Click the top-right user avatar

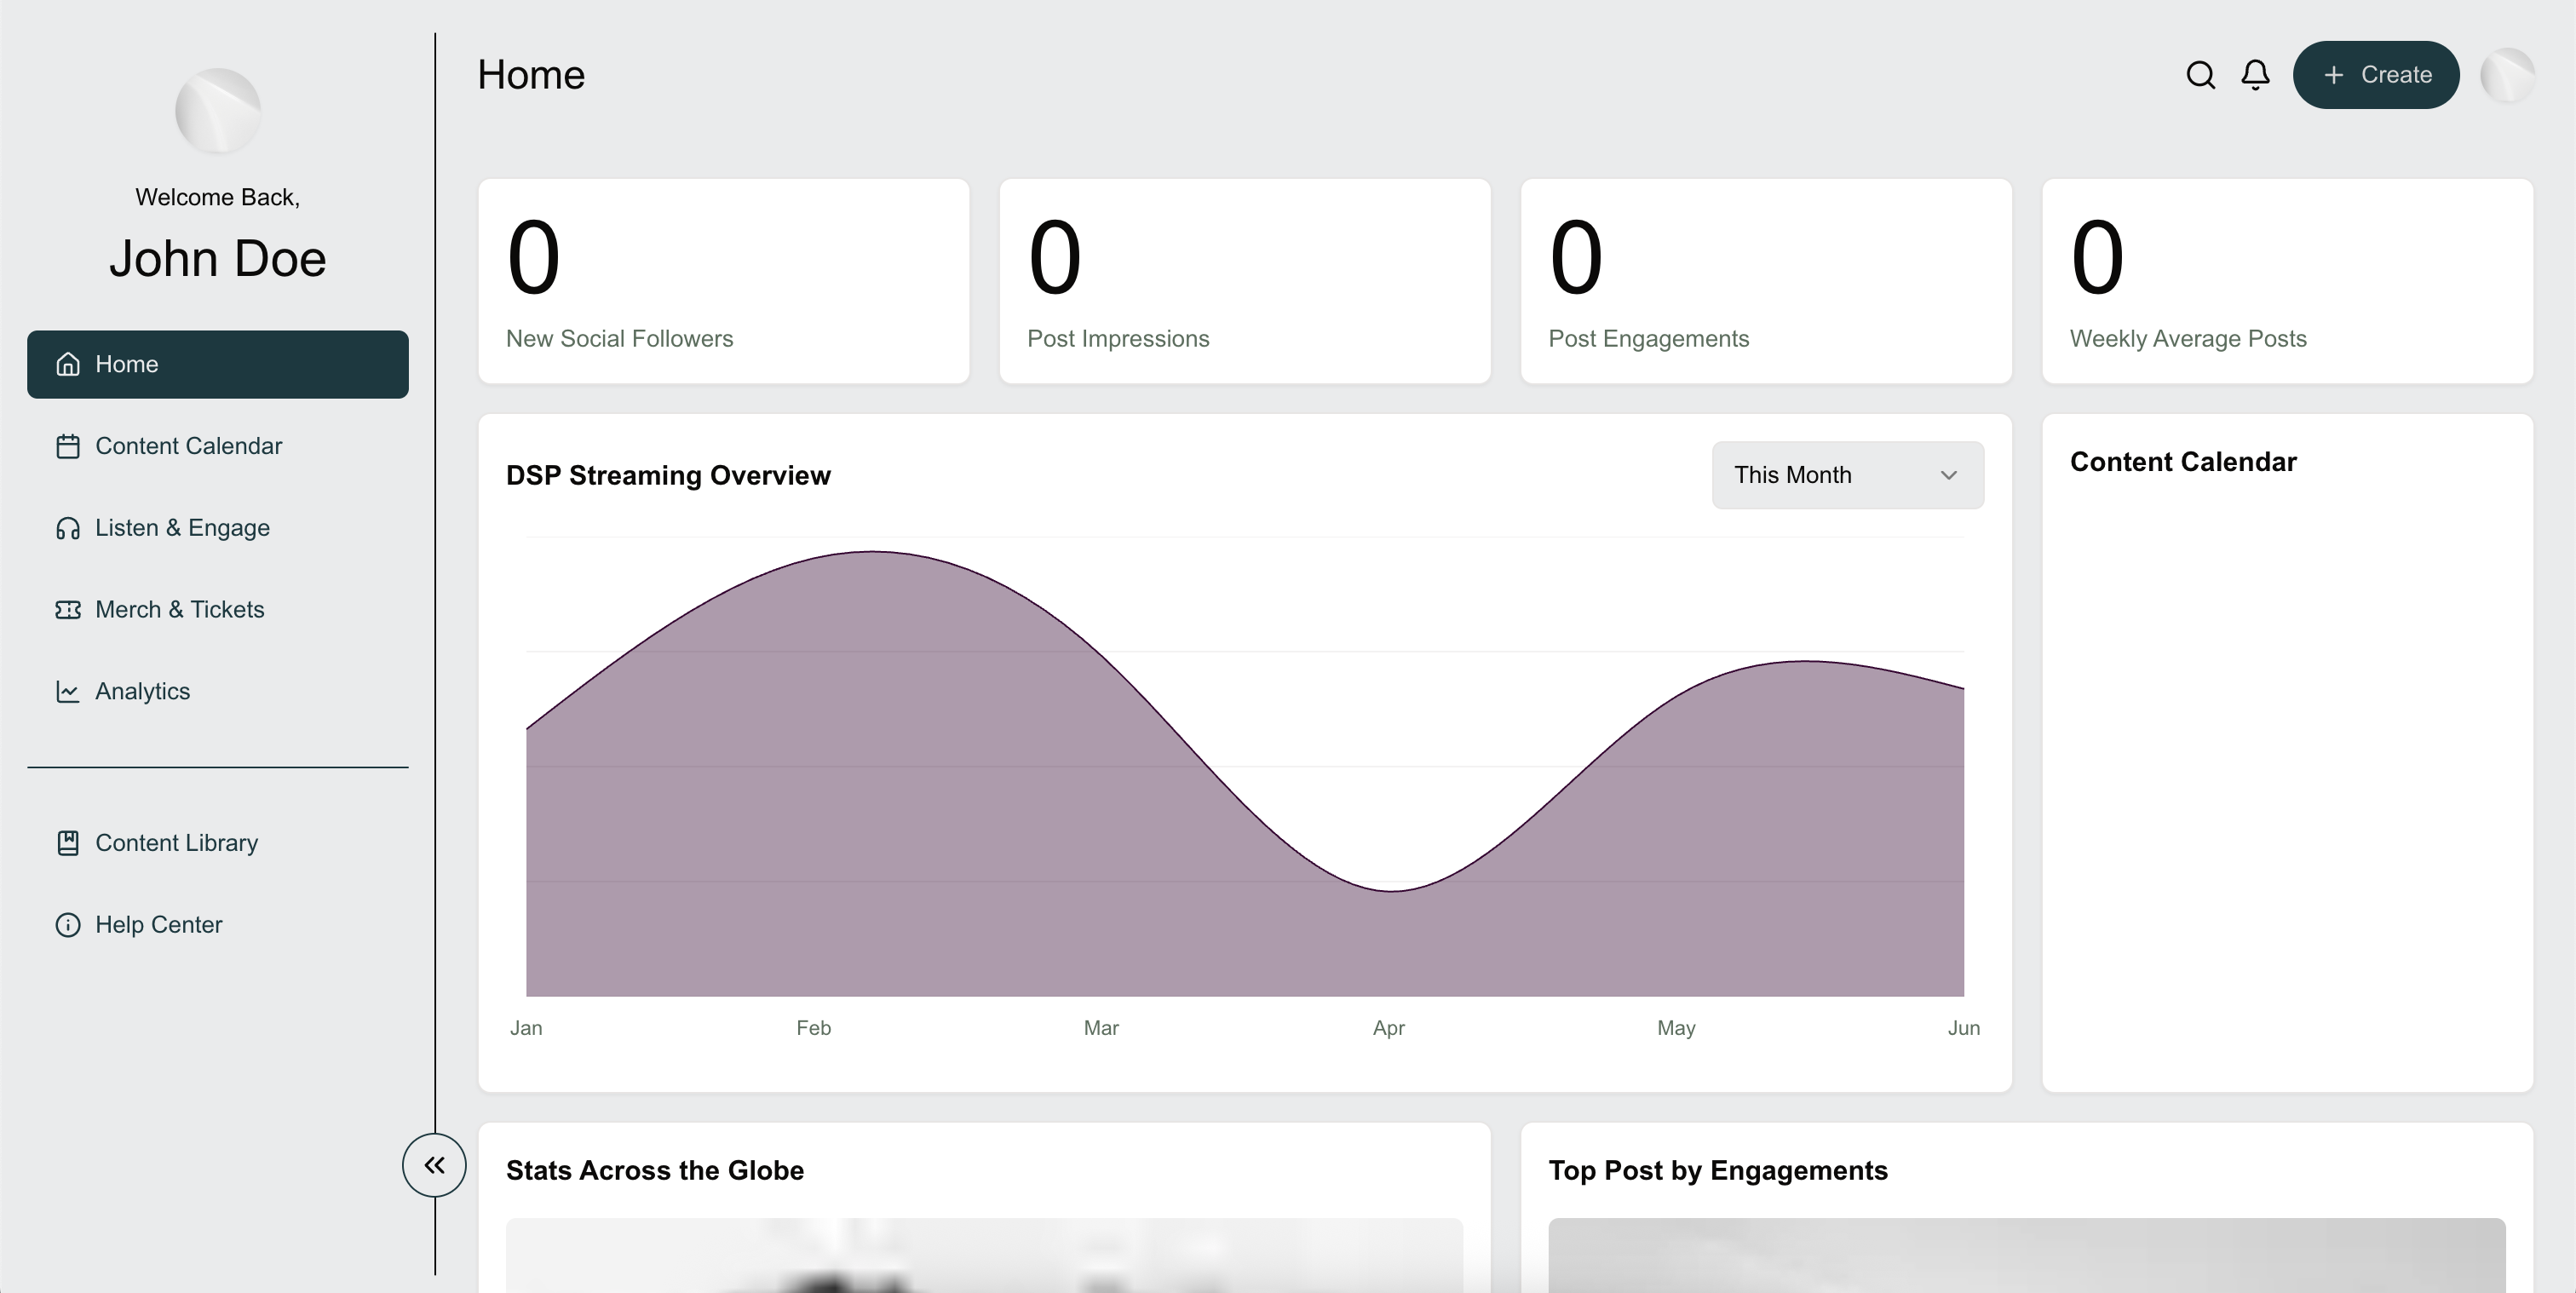point(2507,75)
